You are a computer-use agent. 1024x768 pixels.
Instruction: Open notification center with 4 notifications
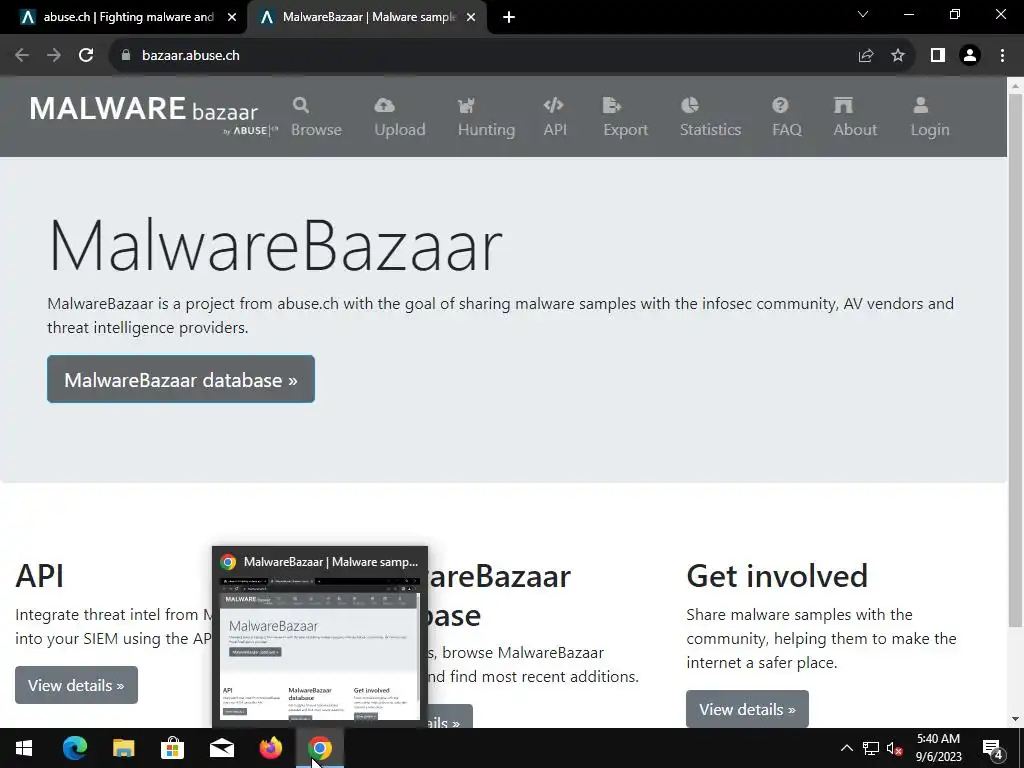(x=993, y=748)
